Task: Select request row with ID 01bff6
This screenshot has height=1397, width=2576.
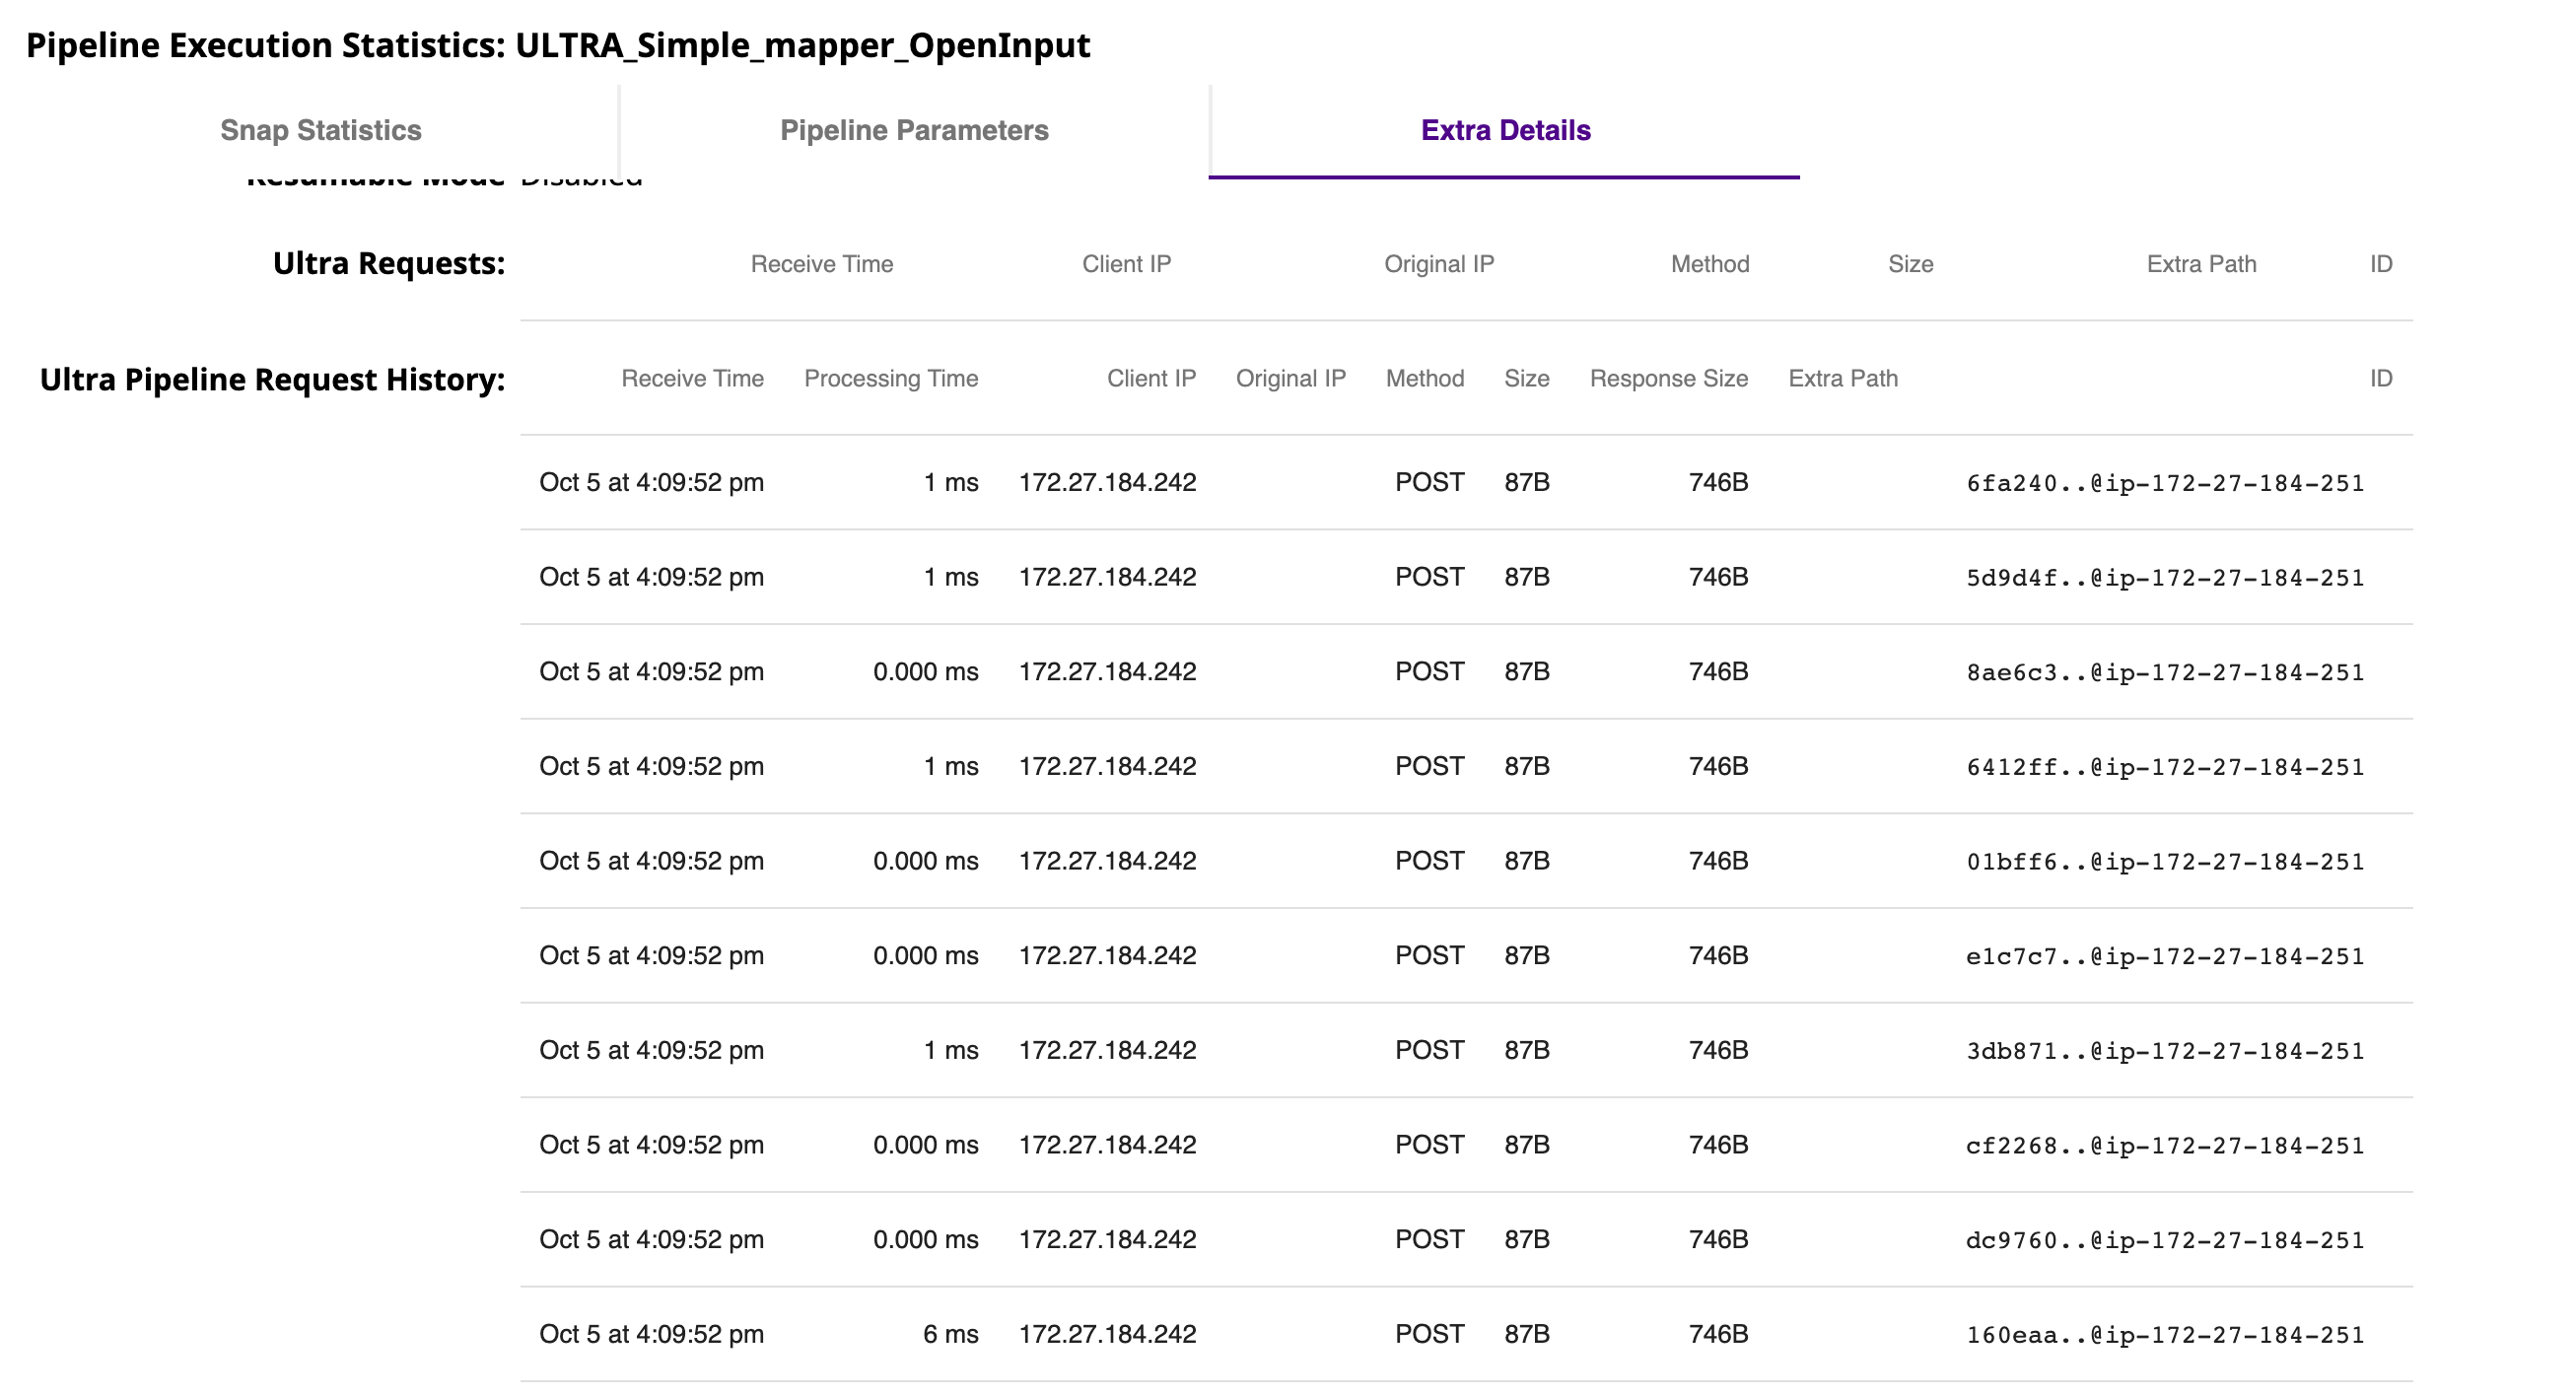Action: [x=2164, y=862]
